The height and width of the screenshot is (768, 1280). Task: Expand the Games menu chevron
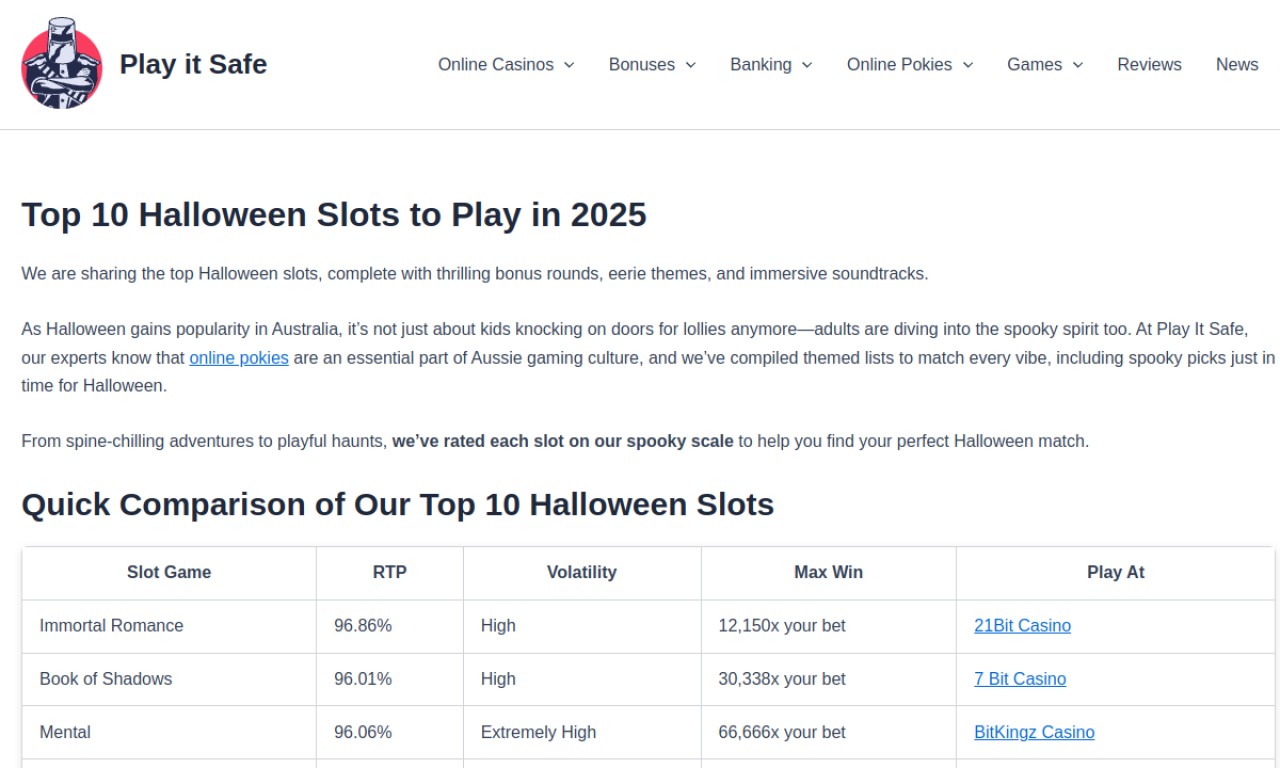coord(1078,64)
